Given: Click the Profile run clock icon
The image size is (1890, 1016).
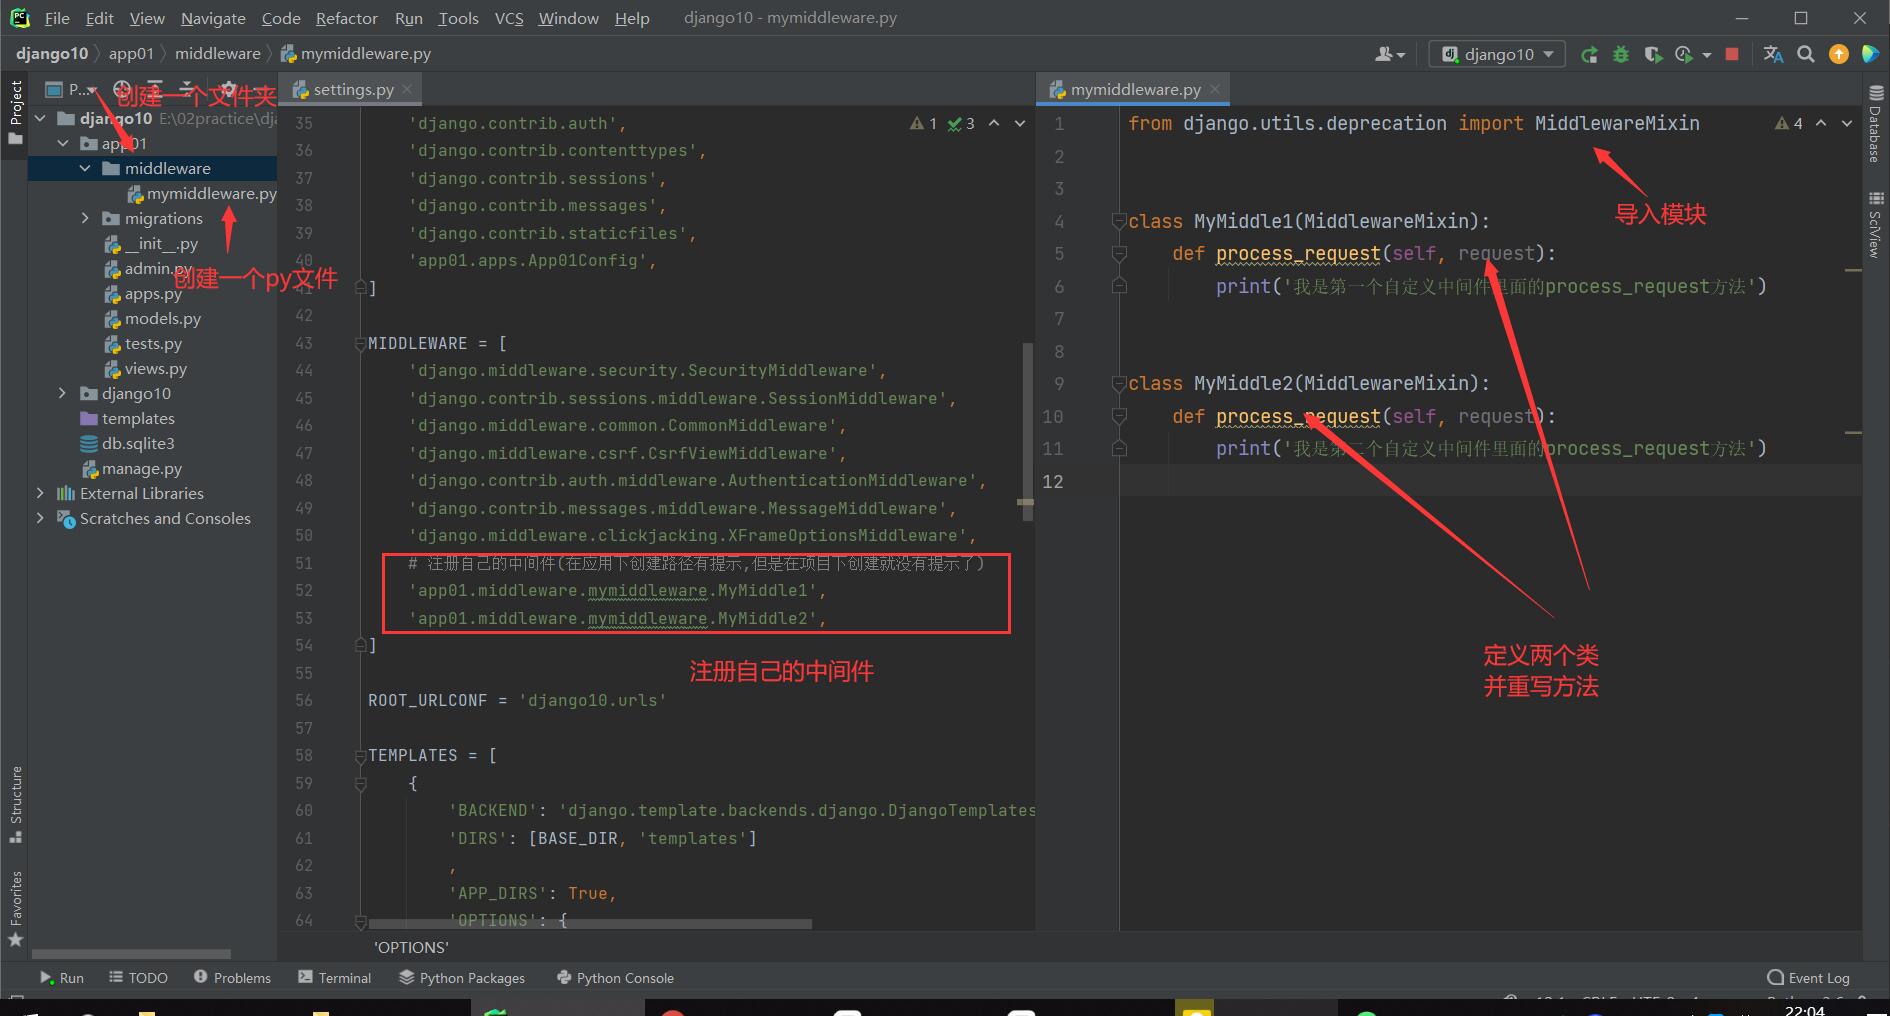Looking at the screenshot, I should pyautogui.click(x=1684, y=54).
